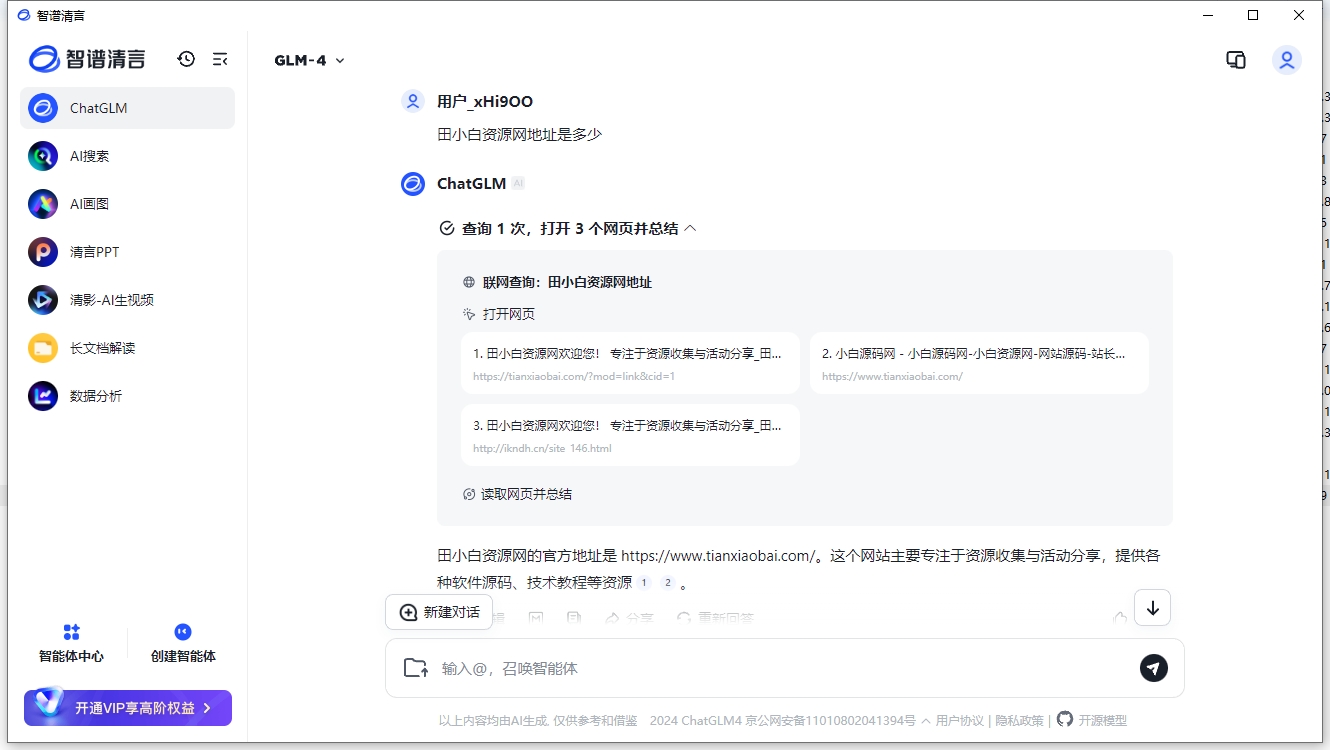Open 智能体中心

(x=71, y=644)
